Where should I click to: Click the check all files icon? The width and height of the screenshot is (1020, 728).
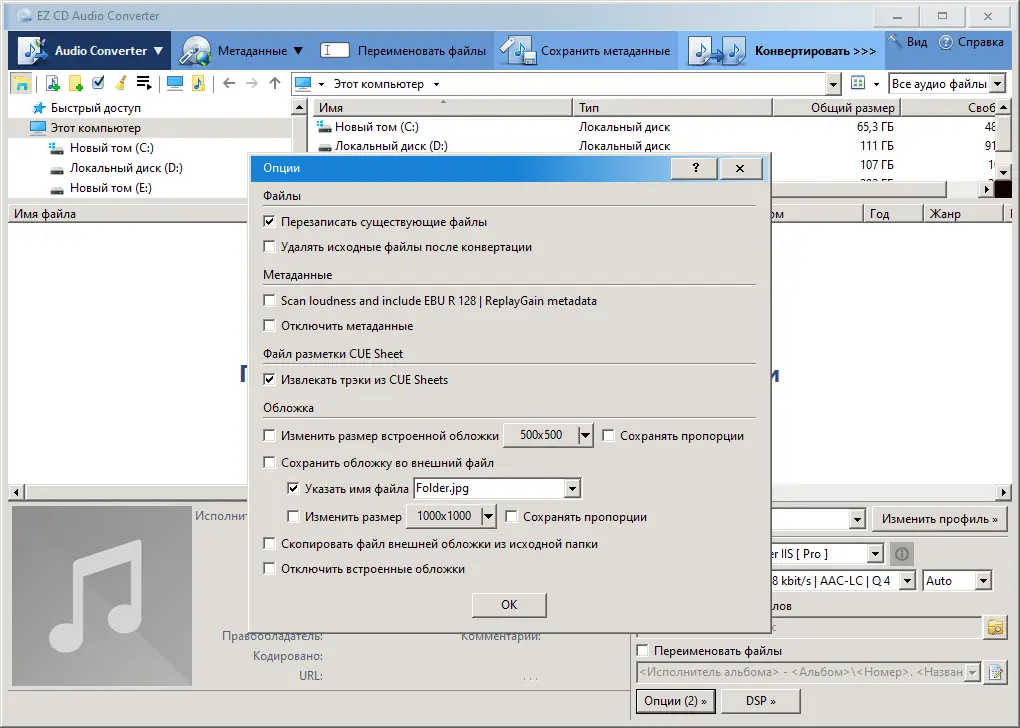[x=98, y=83]
